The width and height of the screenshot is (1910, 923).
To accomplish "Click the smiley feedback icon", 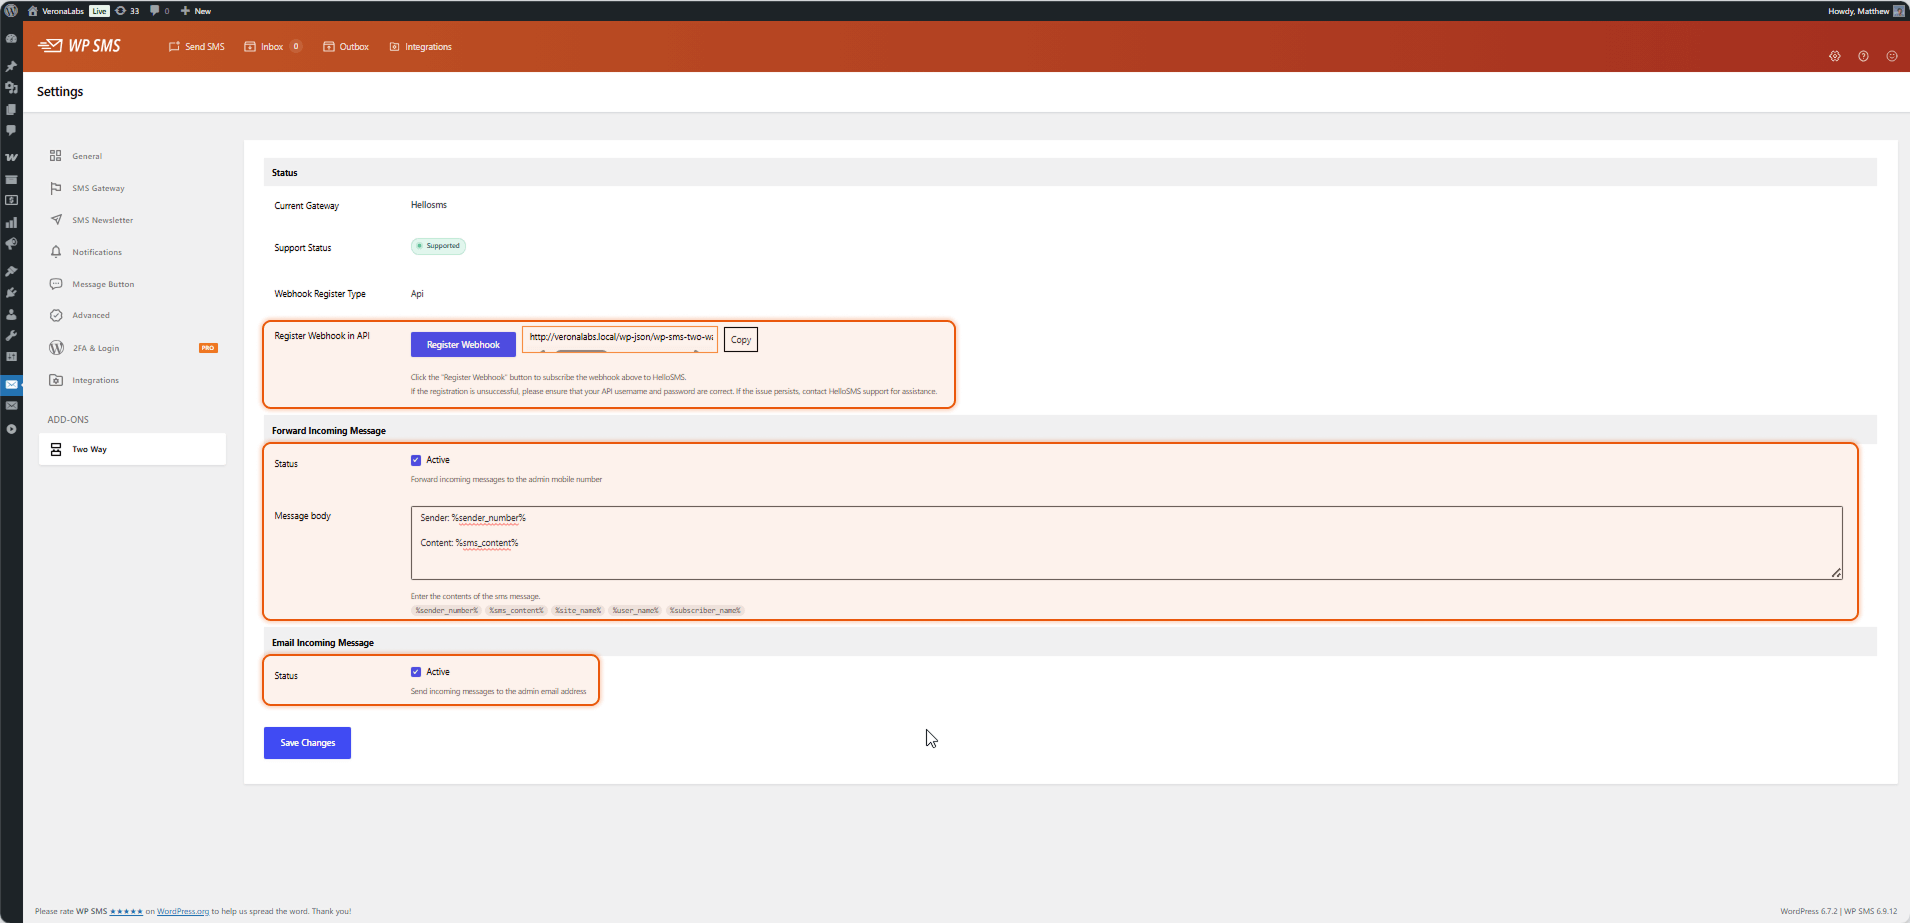I will pyautogui.click(x=1892, y=56).
